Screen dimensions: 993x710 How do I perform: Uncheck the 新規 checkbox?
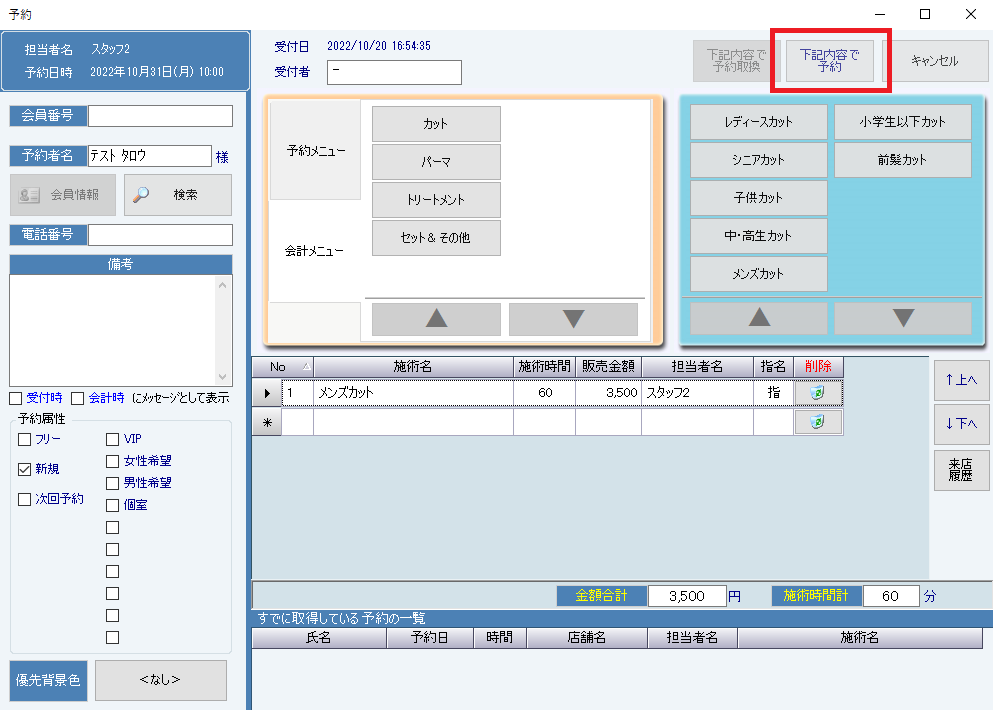pyautogui.click(x=25, y=469)
